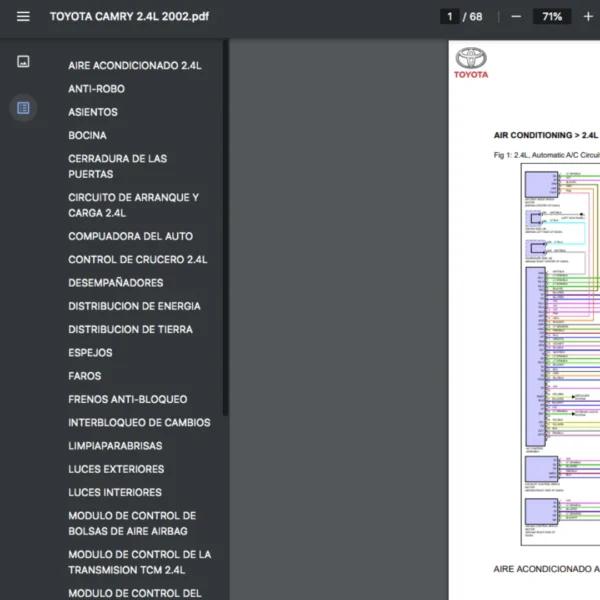Navigate to CIRCUITO DE ARRANQUE Y CARGA

133,205
